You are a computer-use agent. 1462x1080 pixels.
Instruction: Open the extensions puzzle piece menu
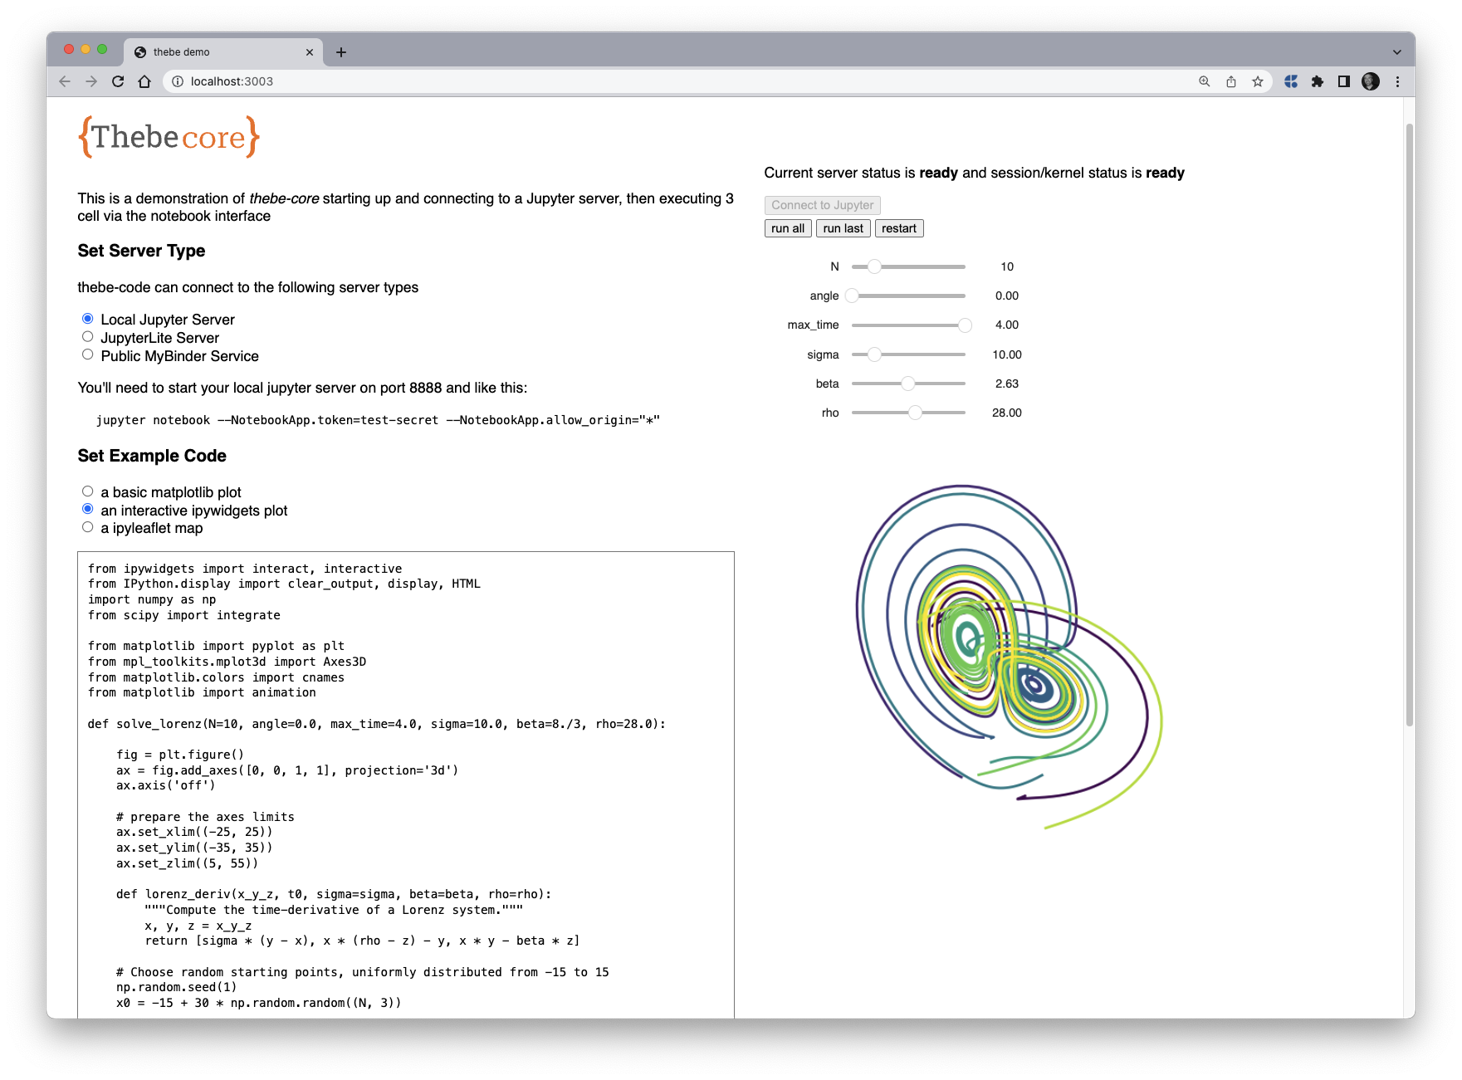coord(1318,82)
